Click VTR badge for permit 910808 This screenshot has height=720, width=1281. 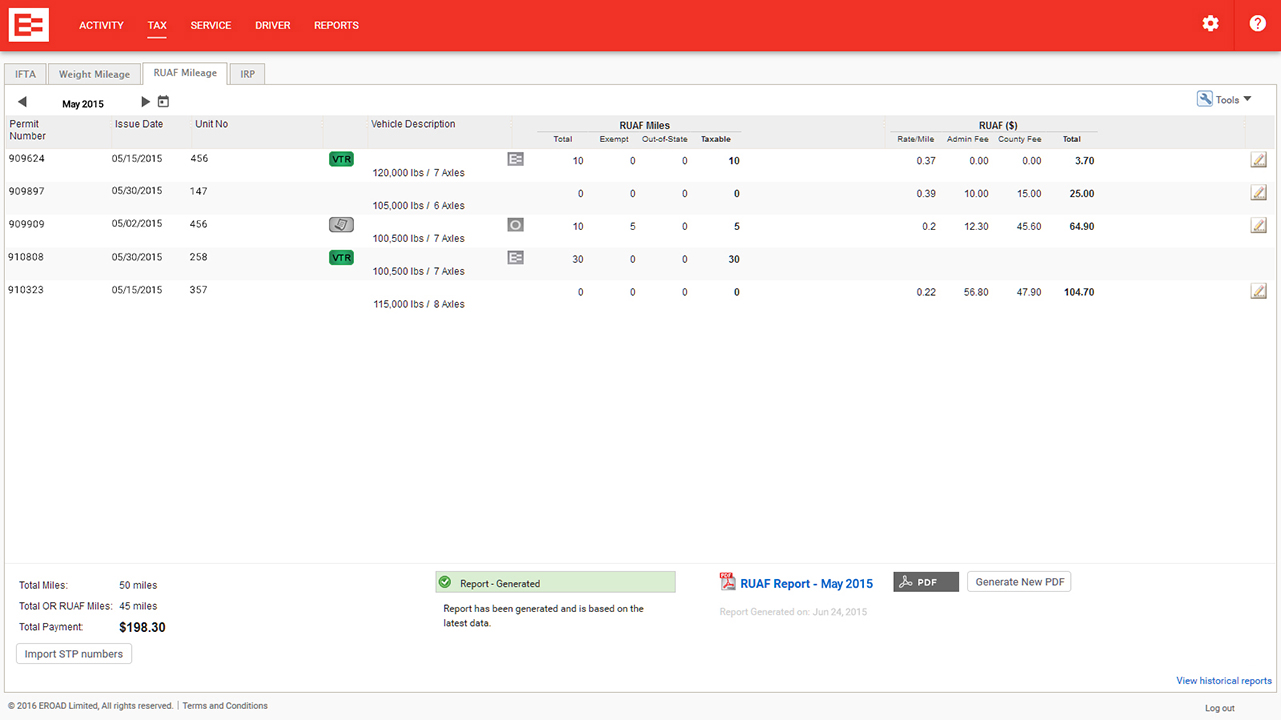click(x=341, y=258)
